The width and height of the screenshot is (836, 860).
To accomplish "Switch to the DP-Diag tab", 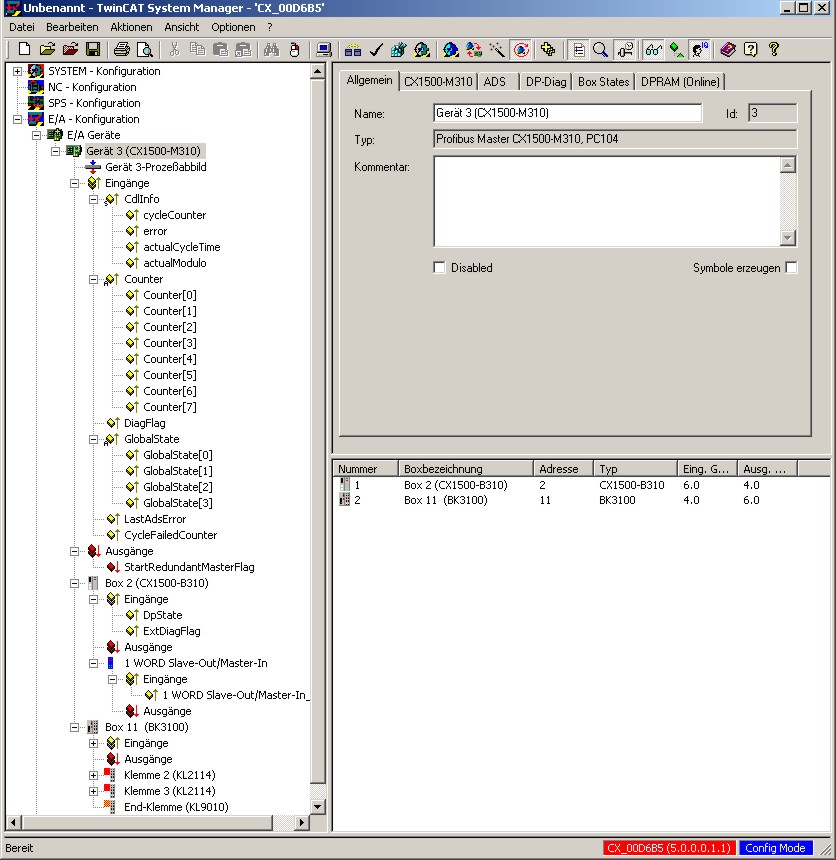I will 546,82.
